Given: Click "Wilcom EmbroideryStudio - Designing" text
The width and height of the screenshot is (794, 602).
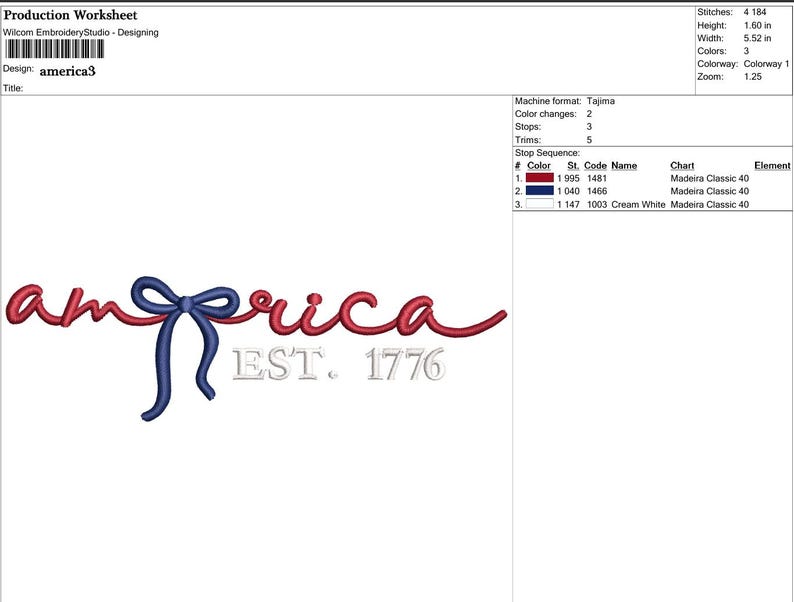Looking at the screenshot, I should point(81,32).
